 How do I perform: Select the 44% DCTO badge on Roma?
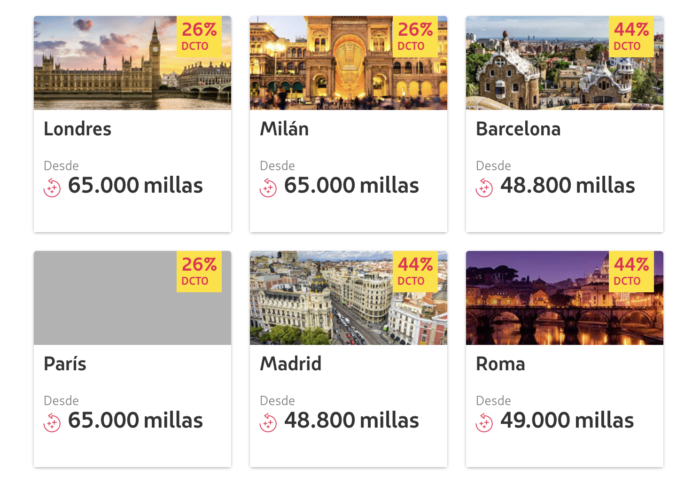pos(631,271)
